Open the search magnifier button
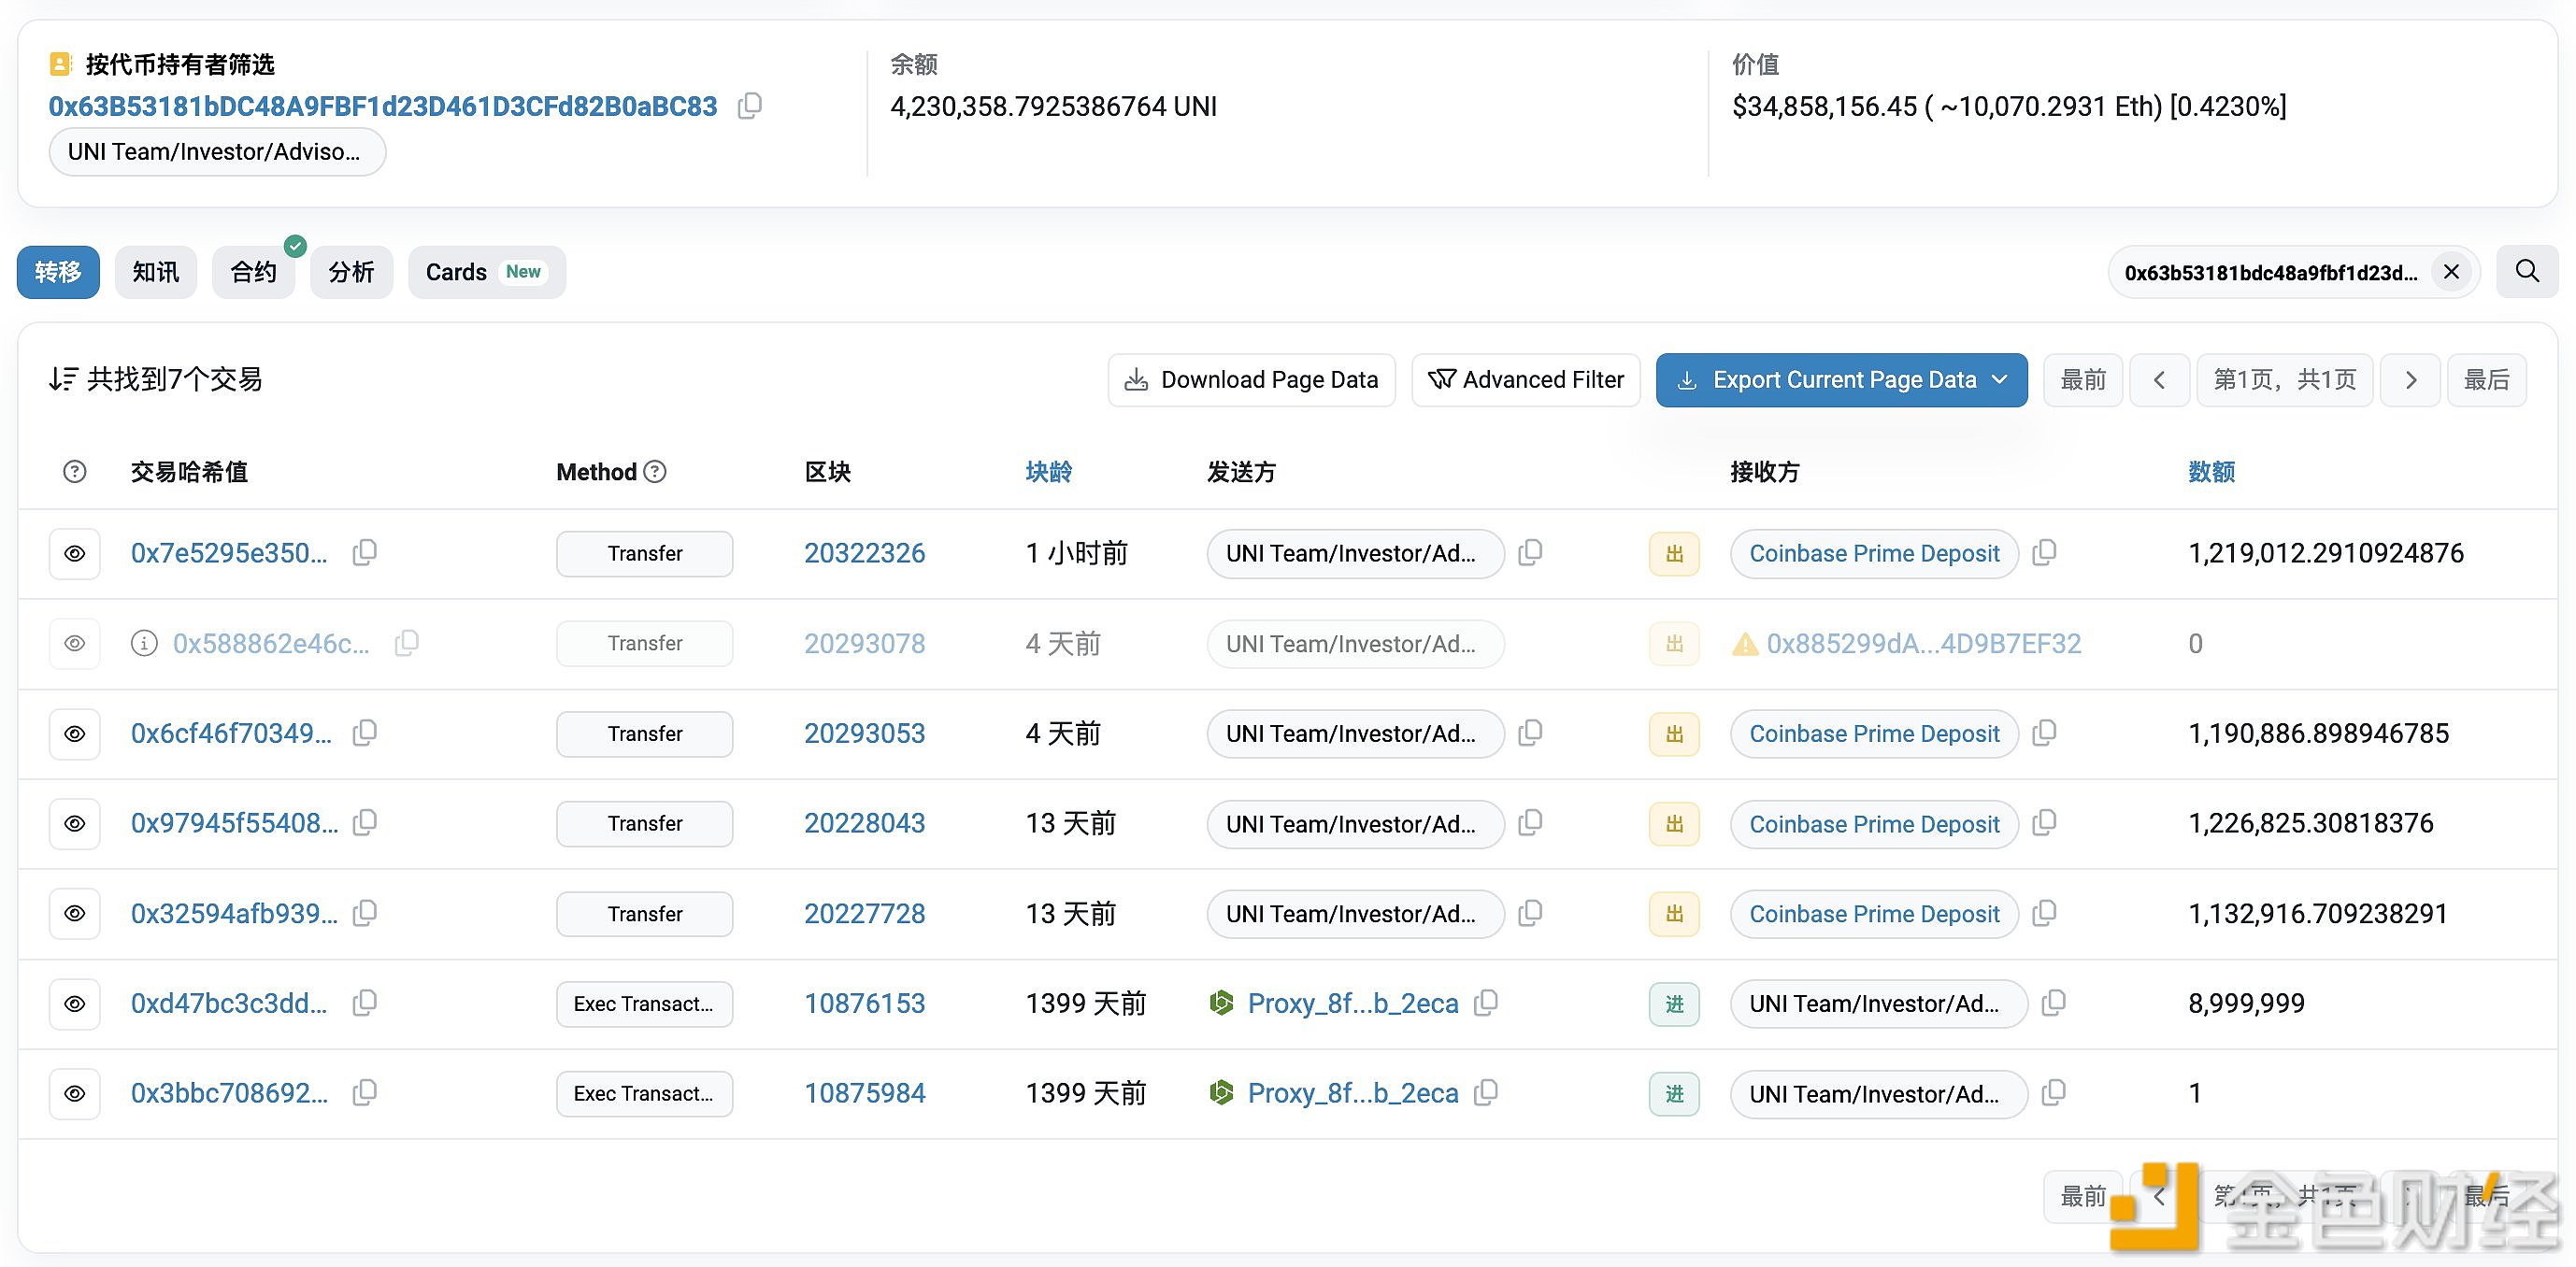The height and width of the screenshot is (1267, 2576). [2527, 271]
